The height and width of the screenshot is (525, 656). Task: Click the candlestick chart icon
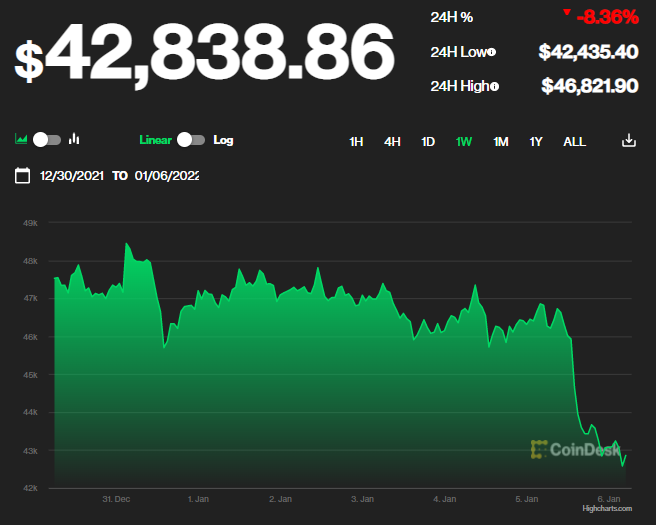(x=74, y=140)
